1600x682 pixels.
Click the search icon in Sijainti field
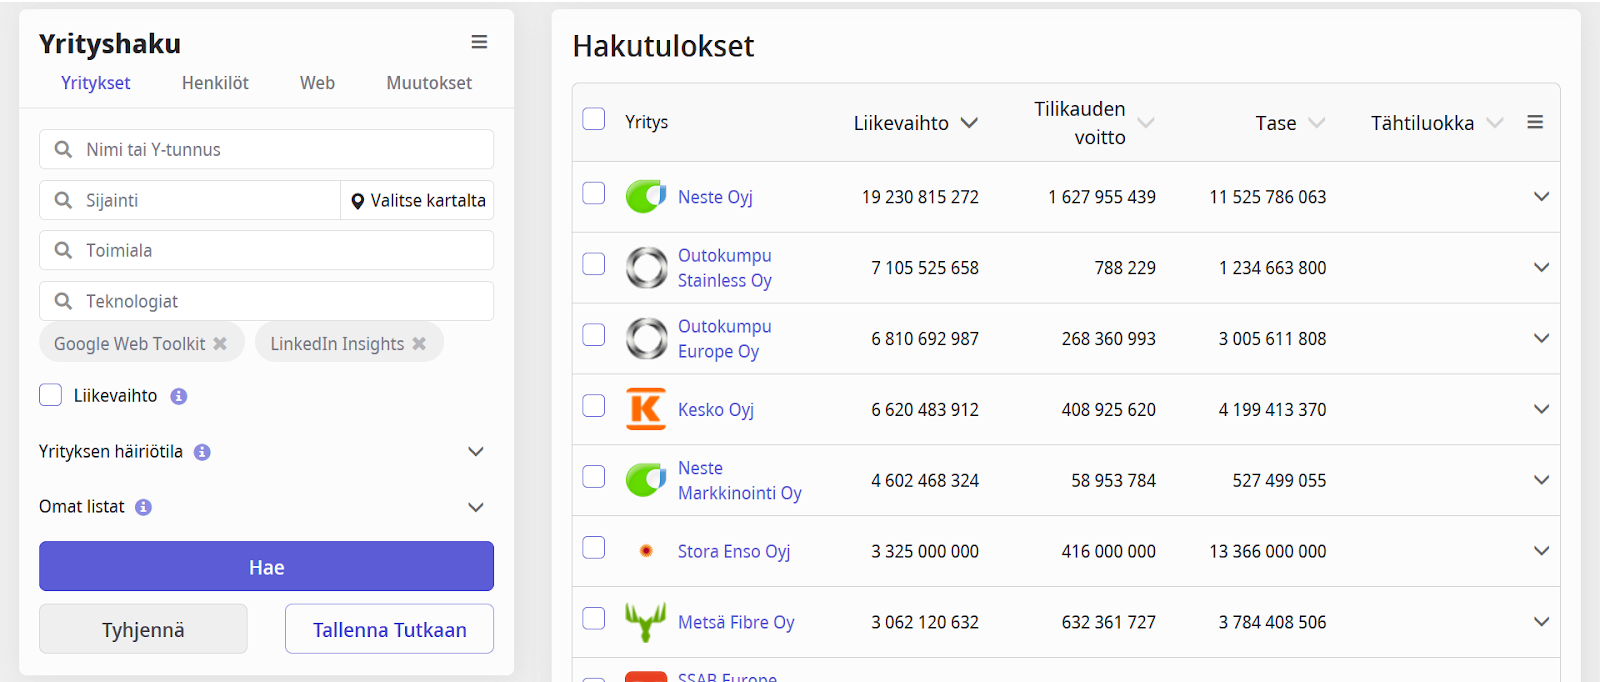[x=63, y=200]
